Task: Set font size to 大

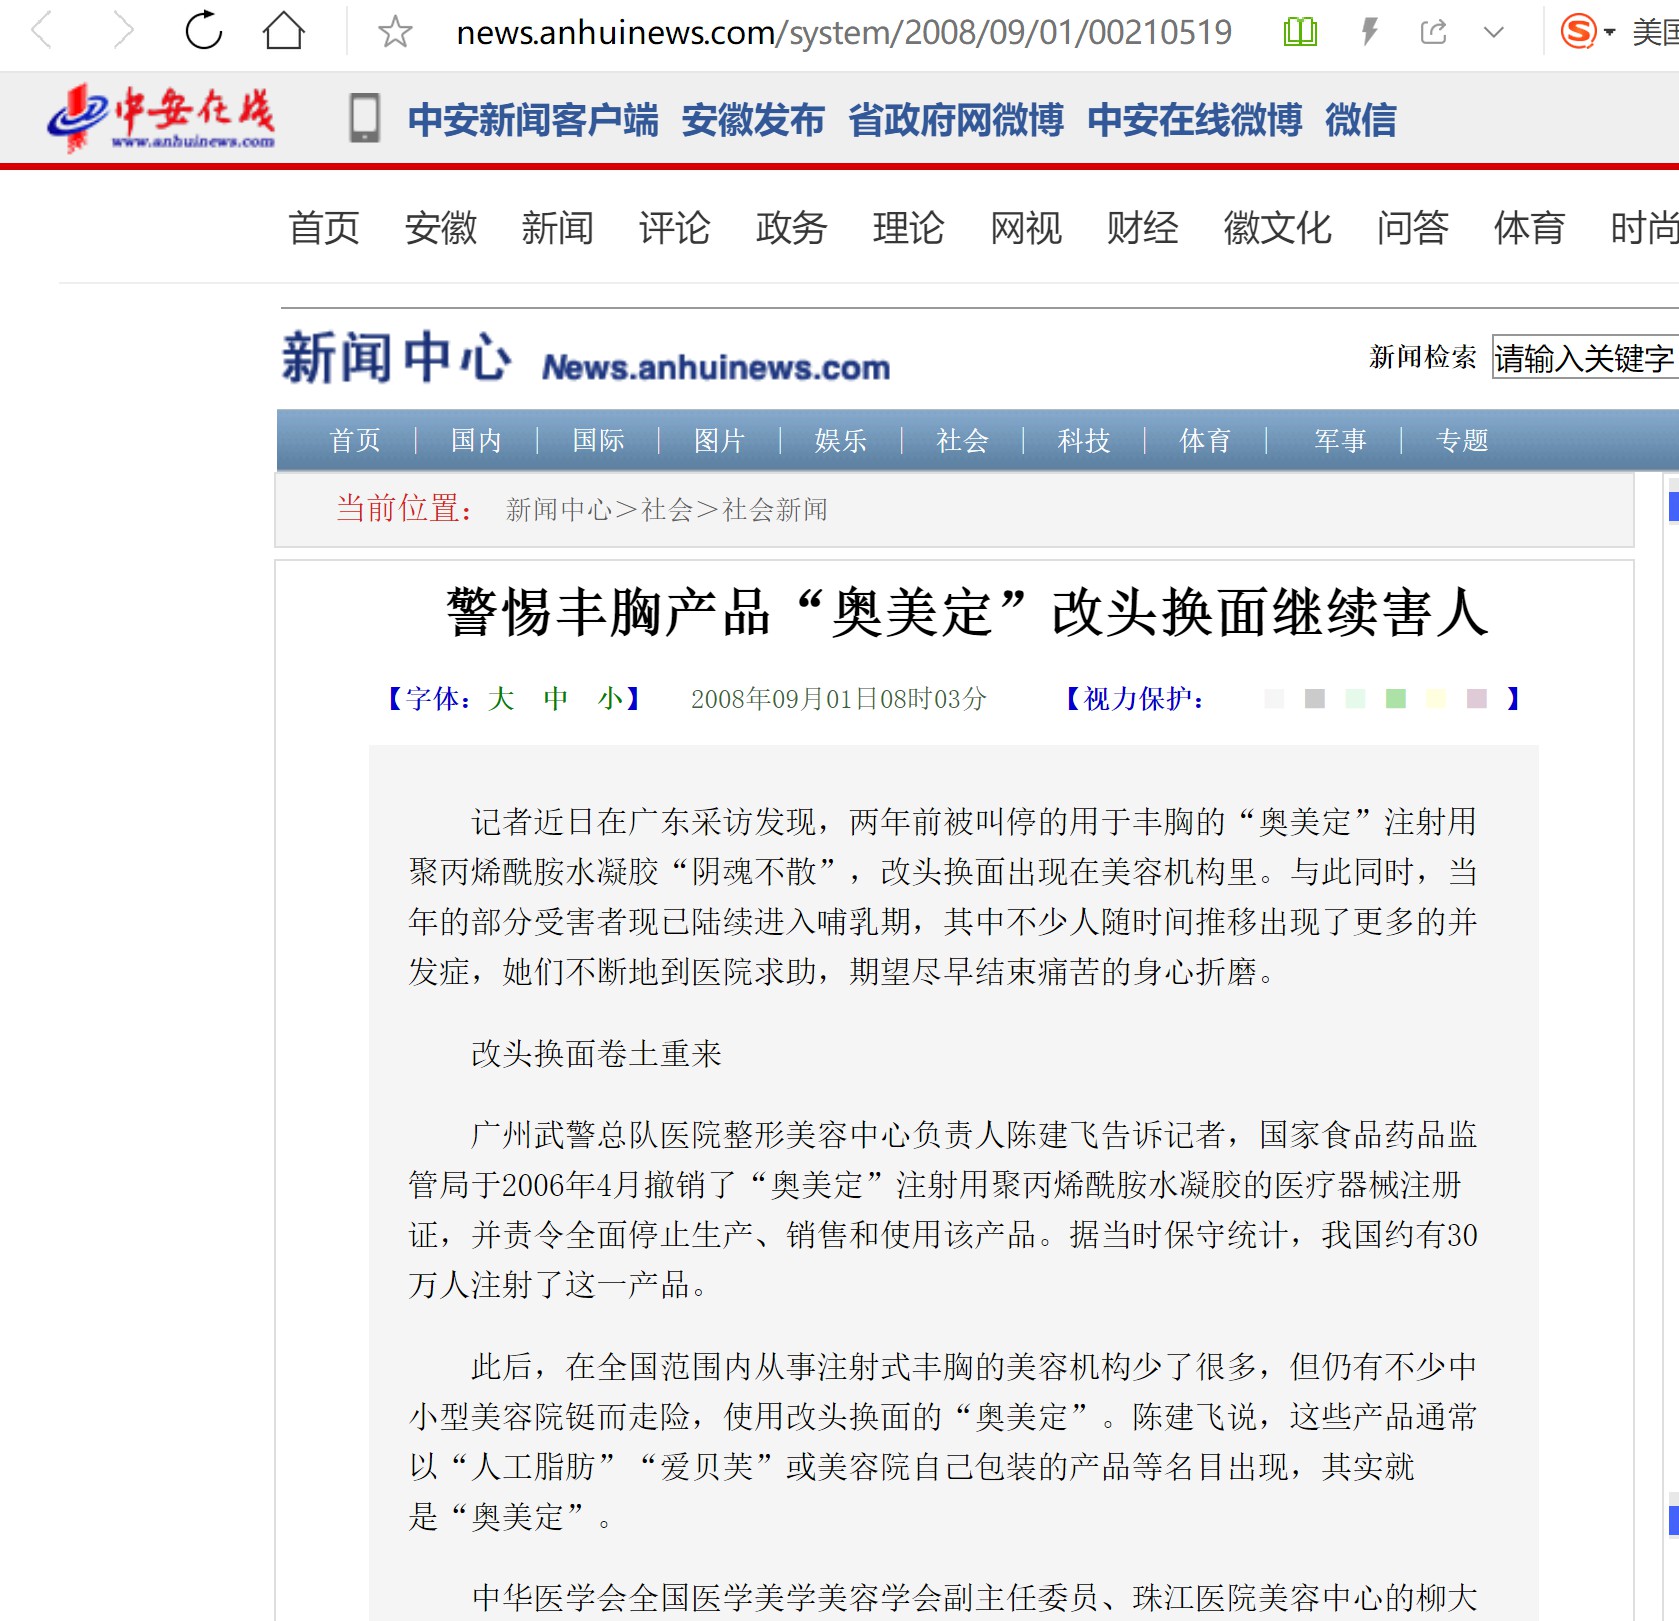Action: pos(501,698)
